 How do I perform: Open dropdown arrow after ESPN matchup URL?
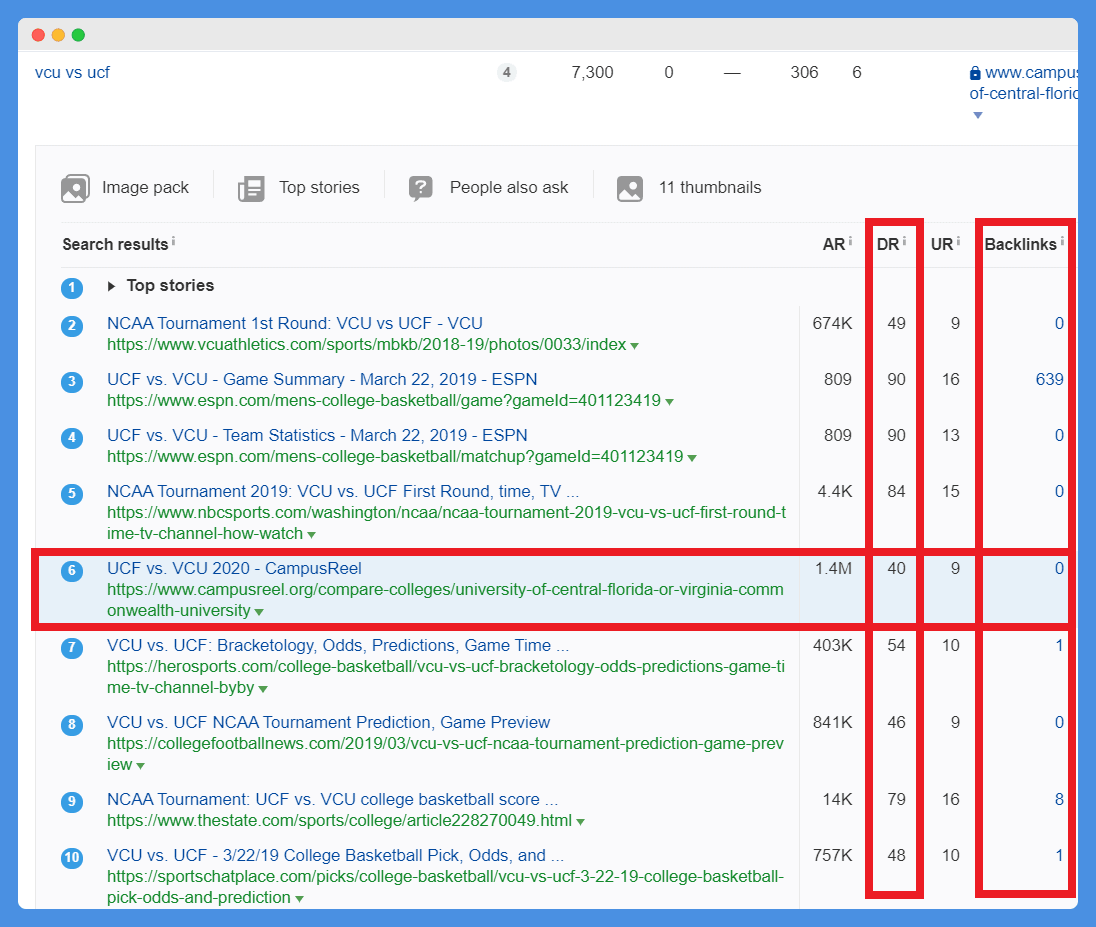pyautogui.click(x=692, y=457)
